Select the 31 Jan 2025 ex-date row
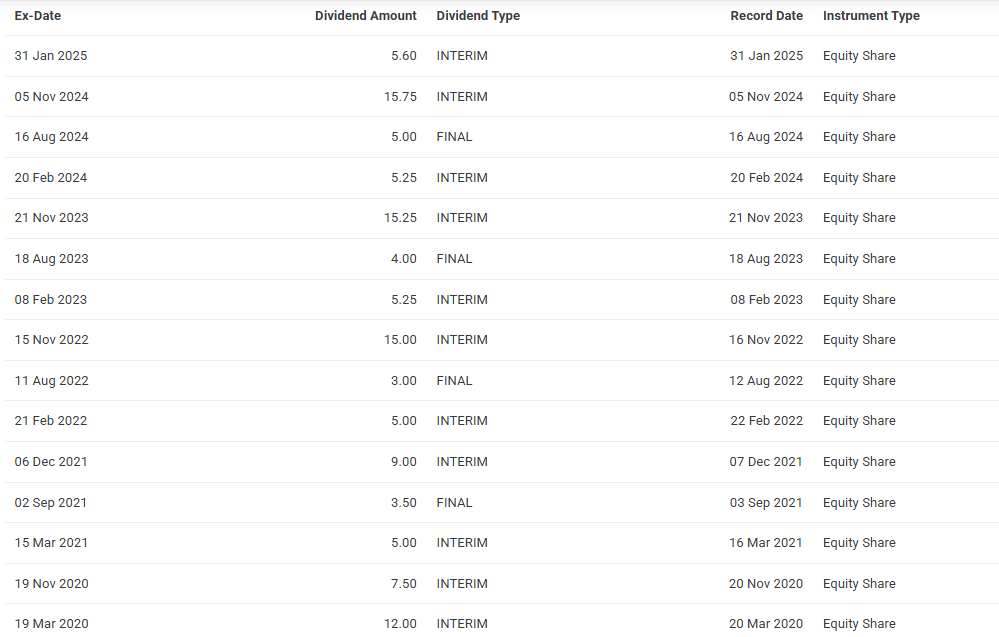Screen dimensions: 999x637 click(x=502, y=56)
